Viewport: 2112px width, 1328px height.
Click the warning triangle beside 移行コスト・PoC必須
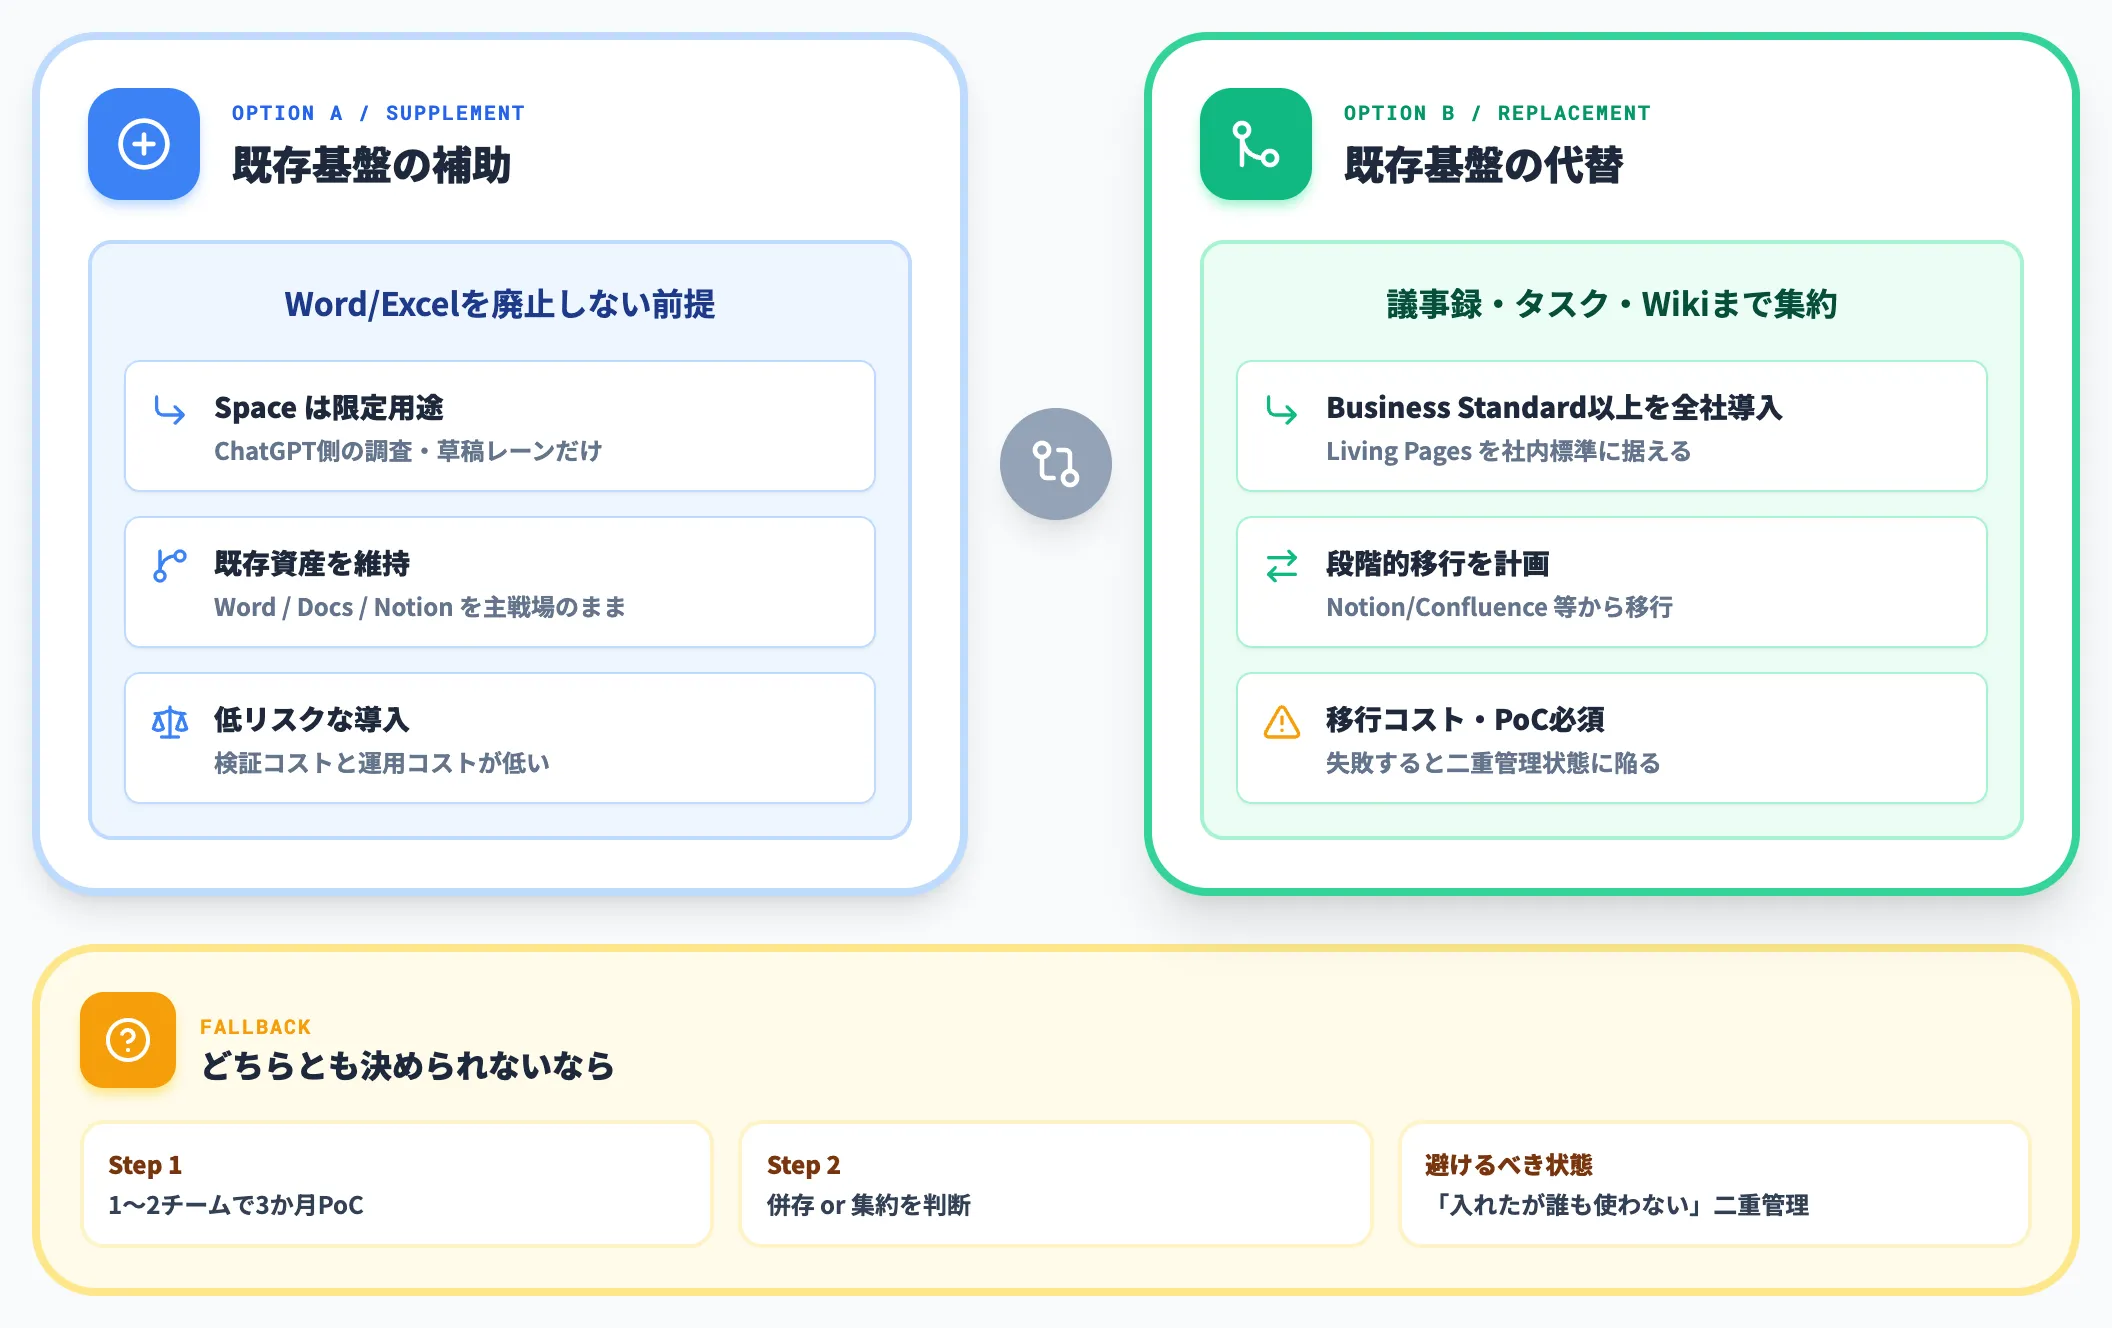[1282, 722]
